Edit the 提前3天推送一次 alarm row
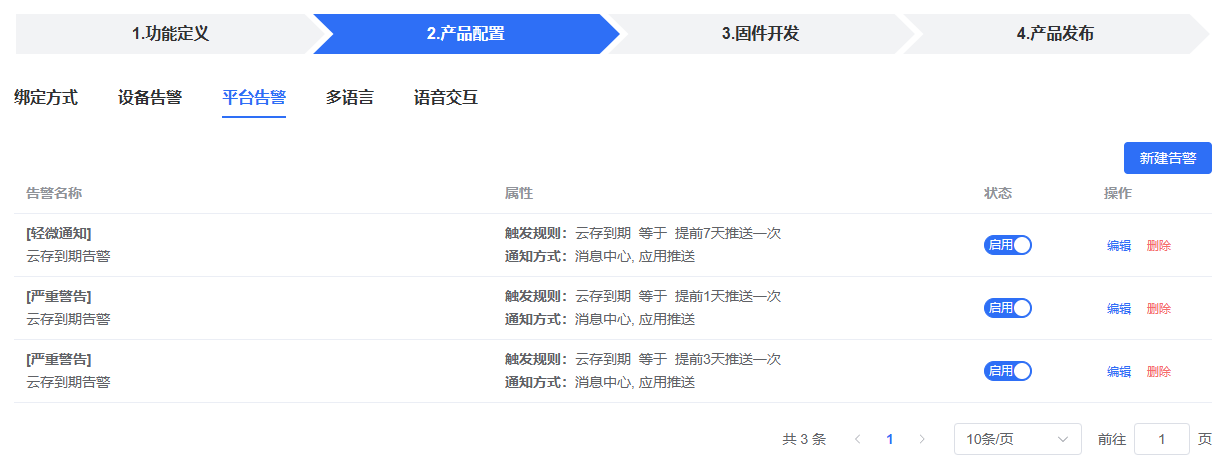Screen dimensions: 1225x463 pos(1119,372)
